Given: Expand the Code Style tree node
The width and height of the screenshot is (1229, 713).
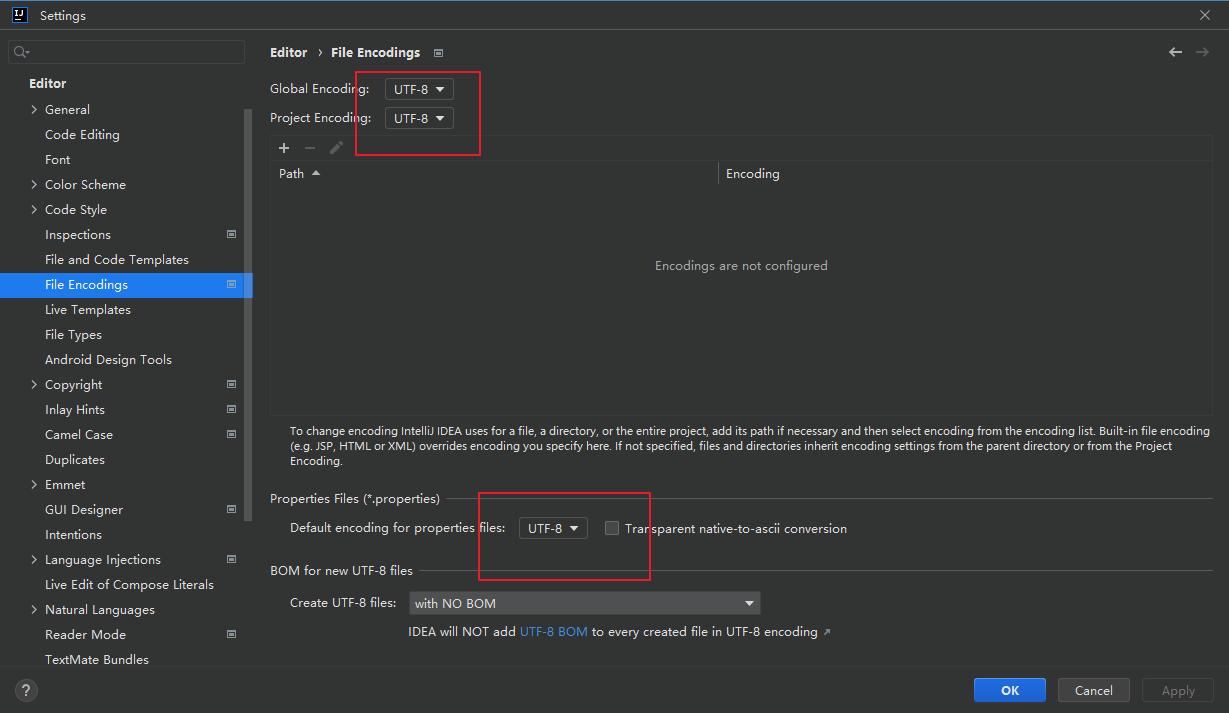Looking at the screenshot, I should coord(34,210).
